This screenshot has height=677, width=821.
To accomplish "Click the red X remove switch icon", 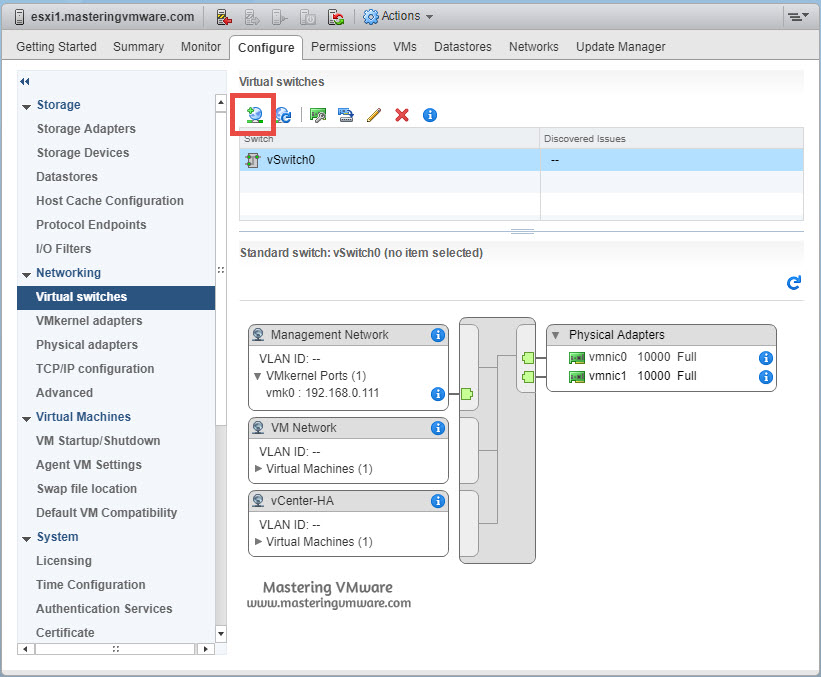I will 402,115.
